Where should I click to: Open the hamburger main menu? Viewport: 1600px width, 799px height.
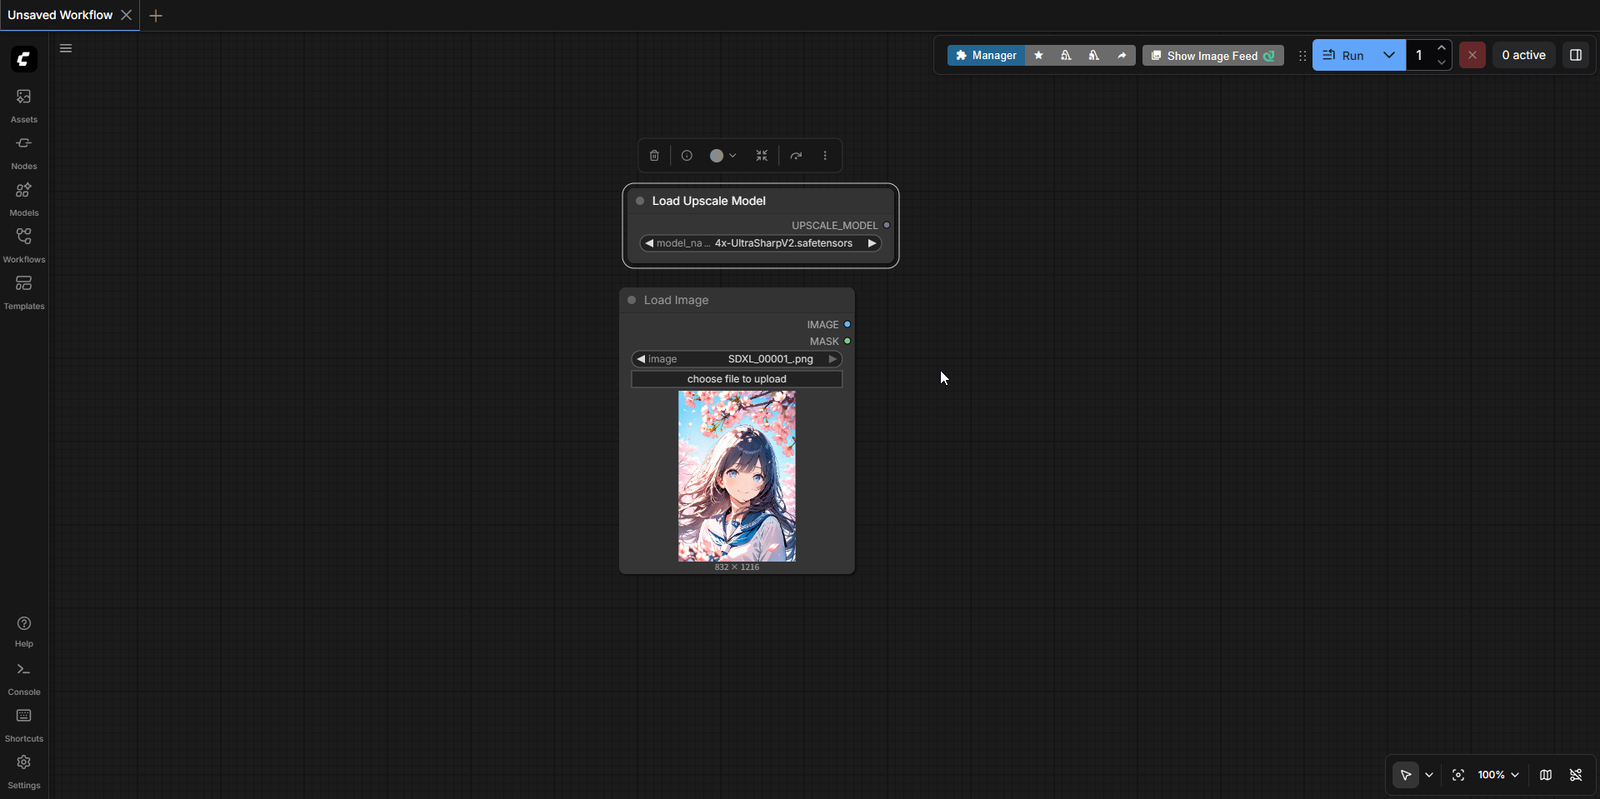coord(66,48)
